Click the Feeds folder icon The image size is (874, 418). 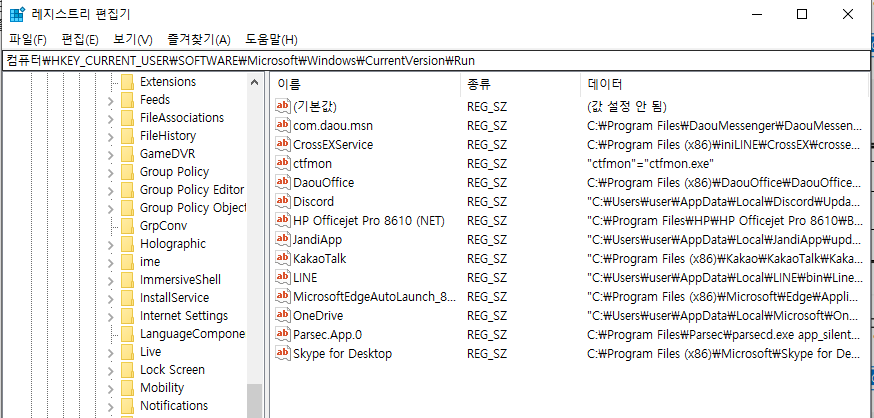pyautogui.click(x=128, y=100)
